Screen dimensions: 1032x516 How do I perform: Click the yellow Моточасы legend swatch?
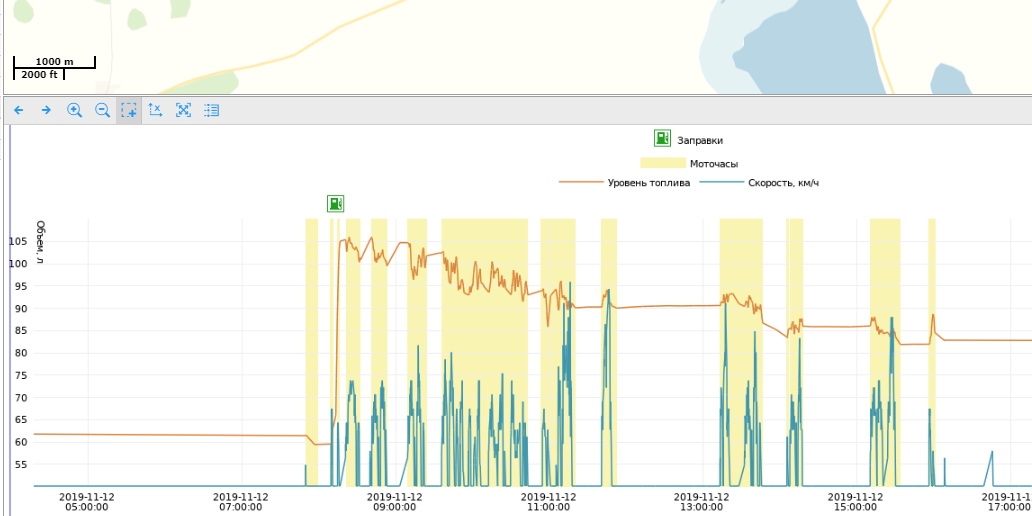pos(661,163)
